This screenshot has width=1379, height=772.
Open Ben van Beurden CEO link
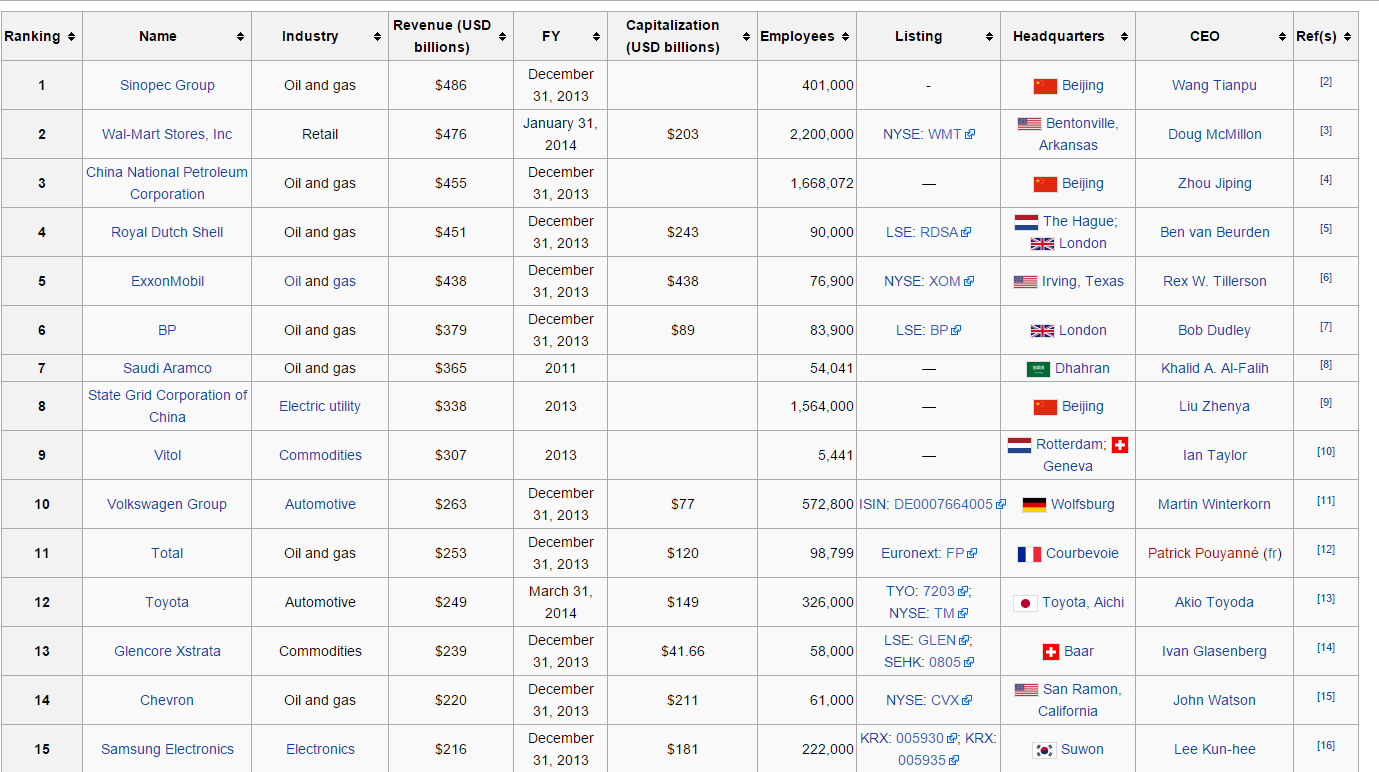point(1214,232)
